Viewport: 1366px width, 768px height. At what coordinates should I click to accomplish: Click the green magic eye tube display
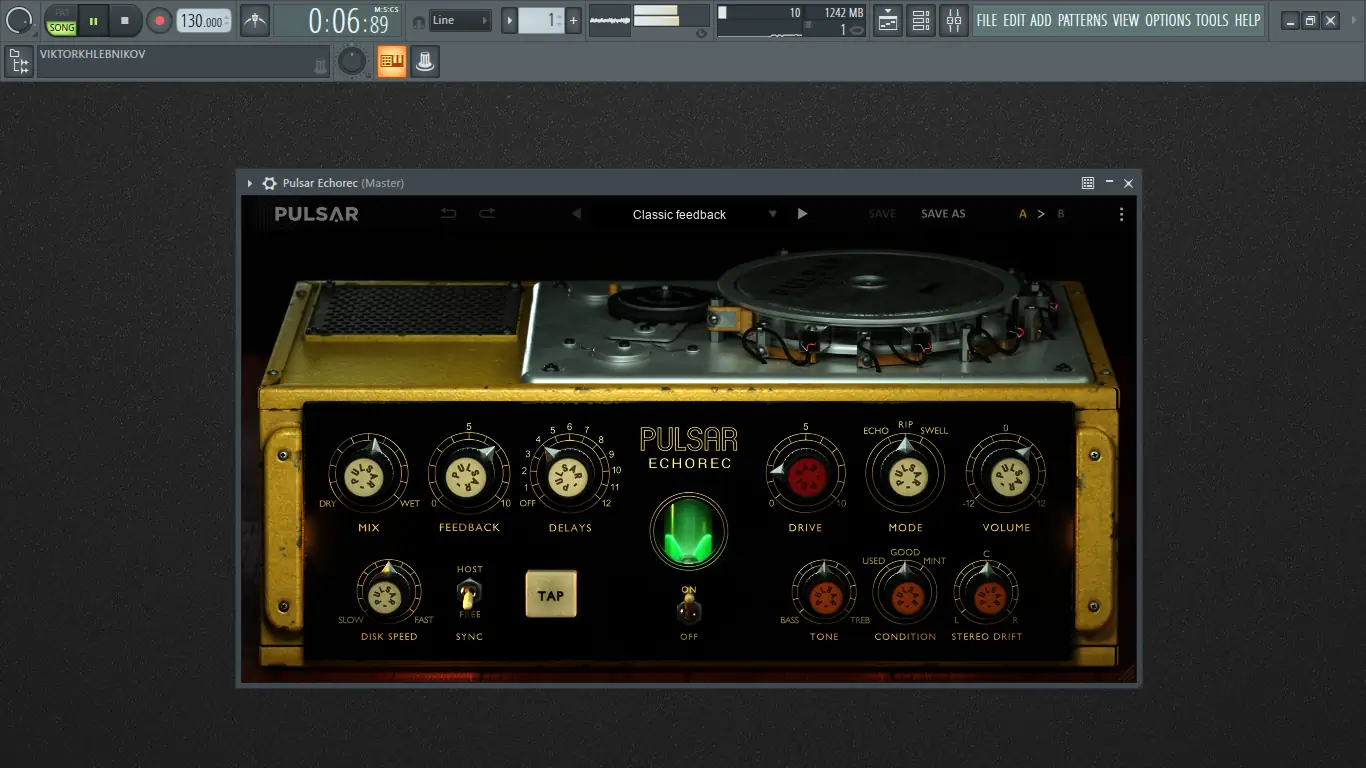(688, 530)
